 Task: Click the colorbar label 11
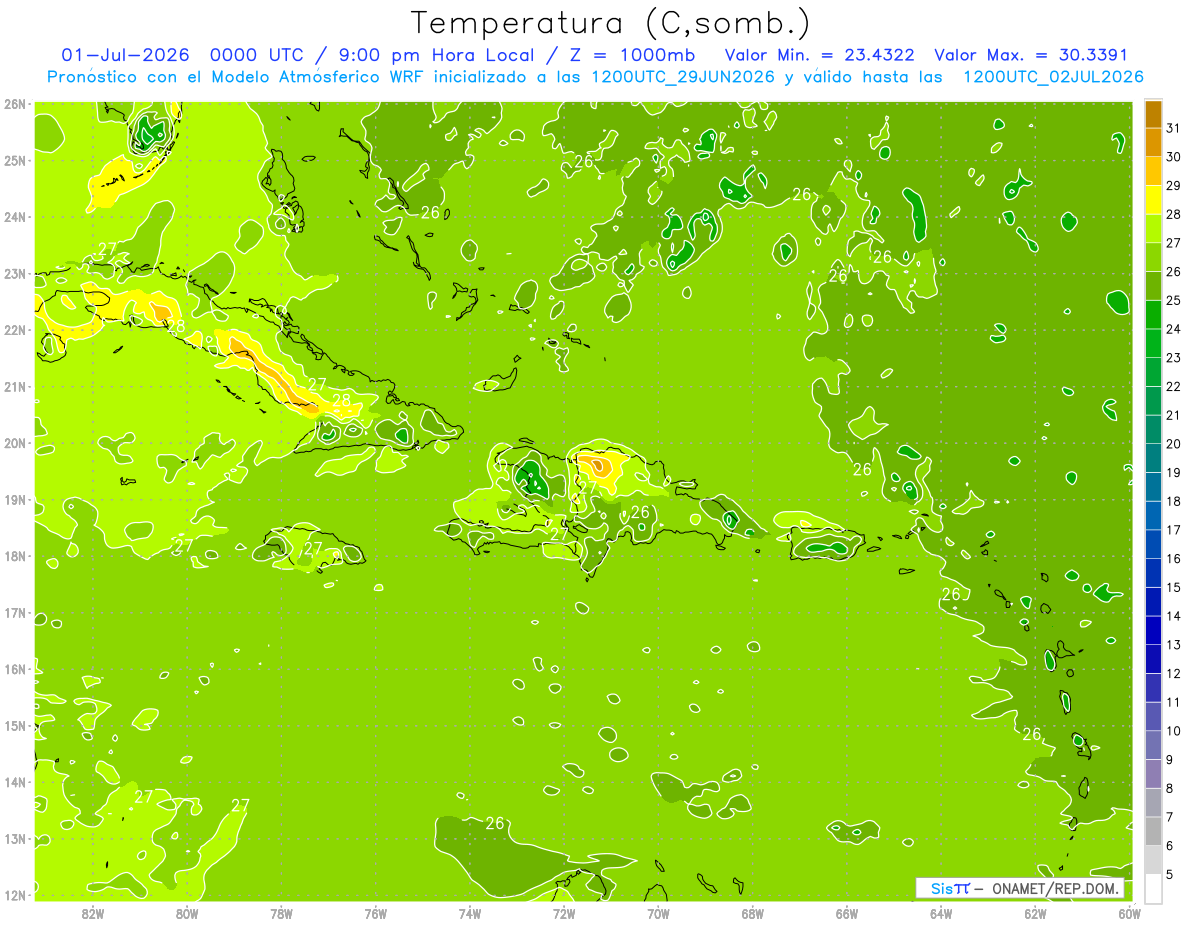(1174, 702)
